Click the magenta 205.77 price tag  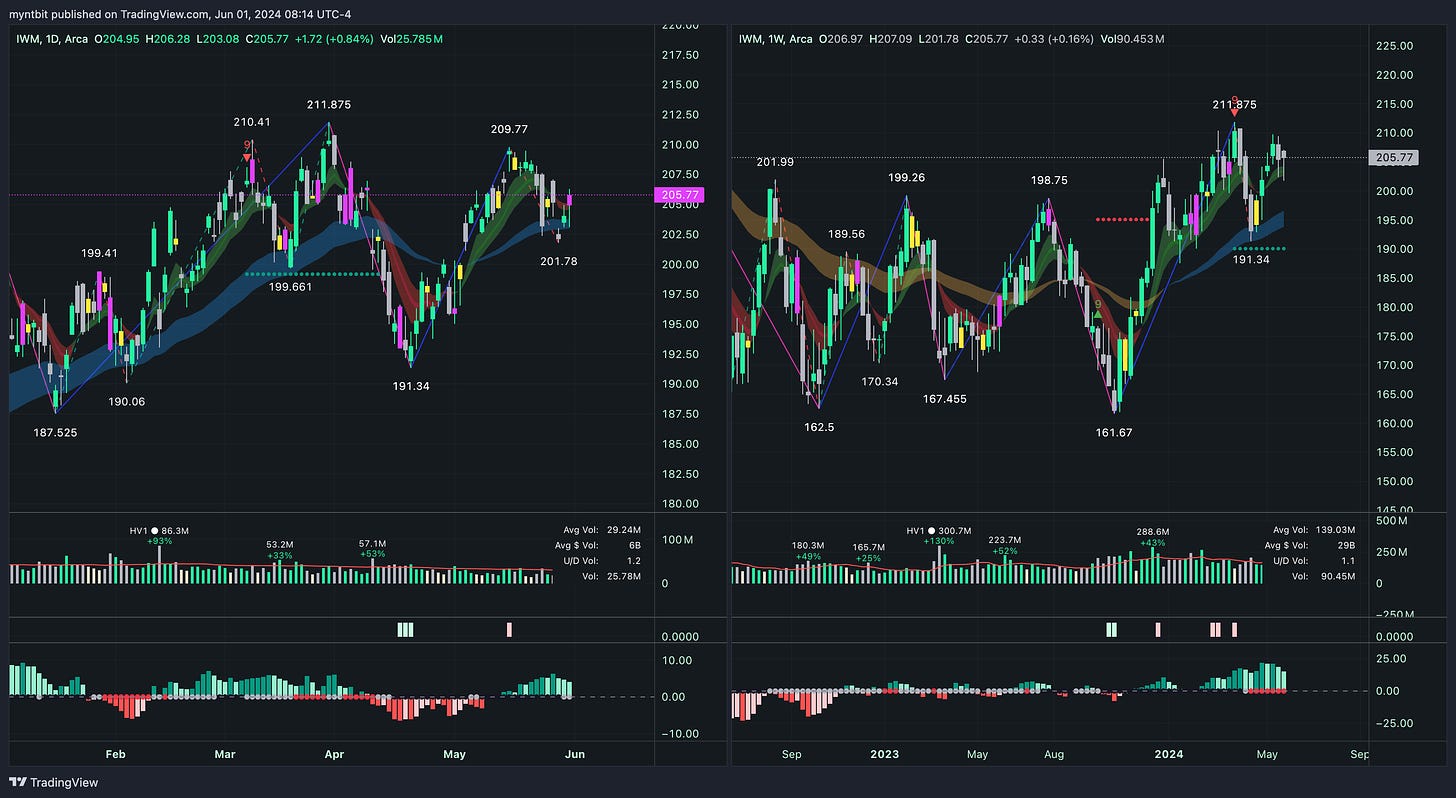(681, 195)
